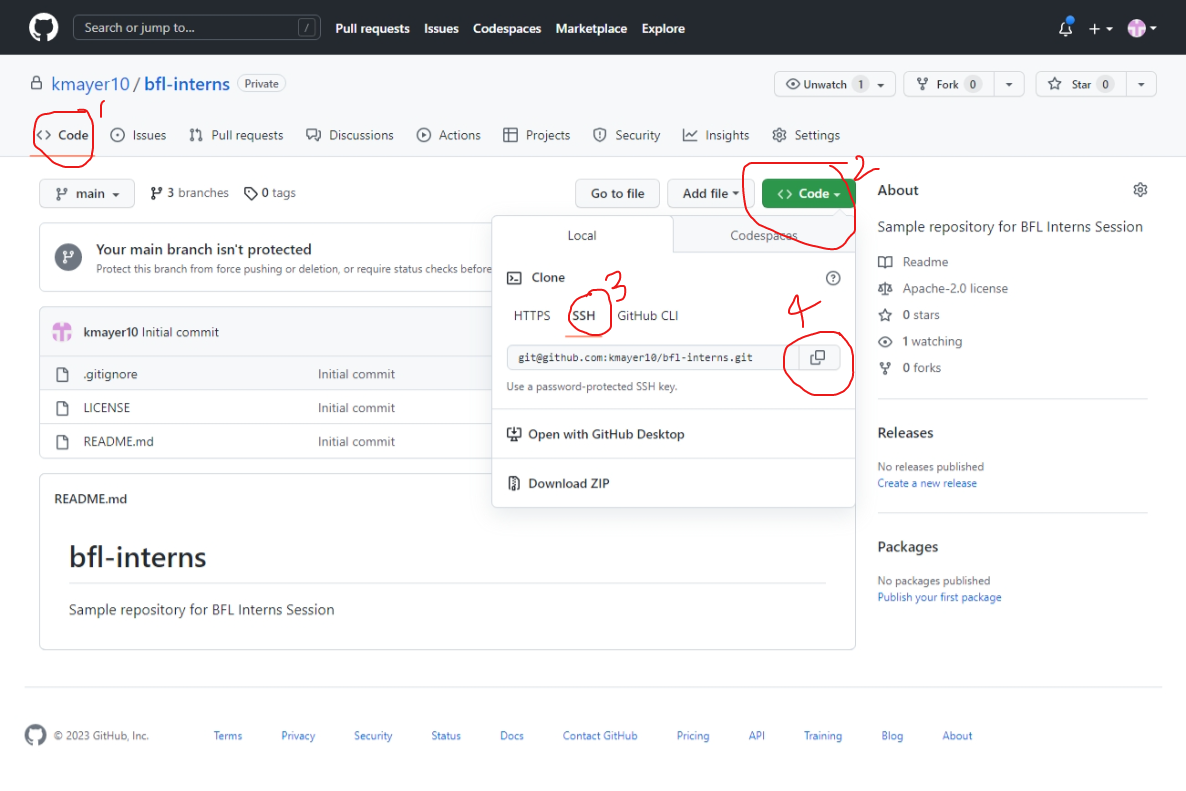Copy the SSH clone URL to clipboard

[x=817, y=357]
